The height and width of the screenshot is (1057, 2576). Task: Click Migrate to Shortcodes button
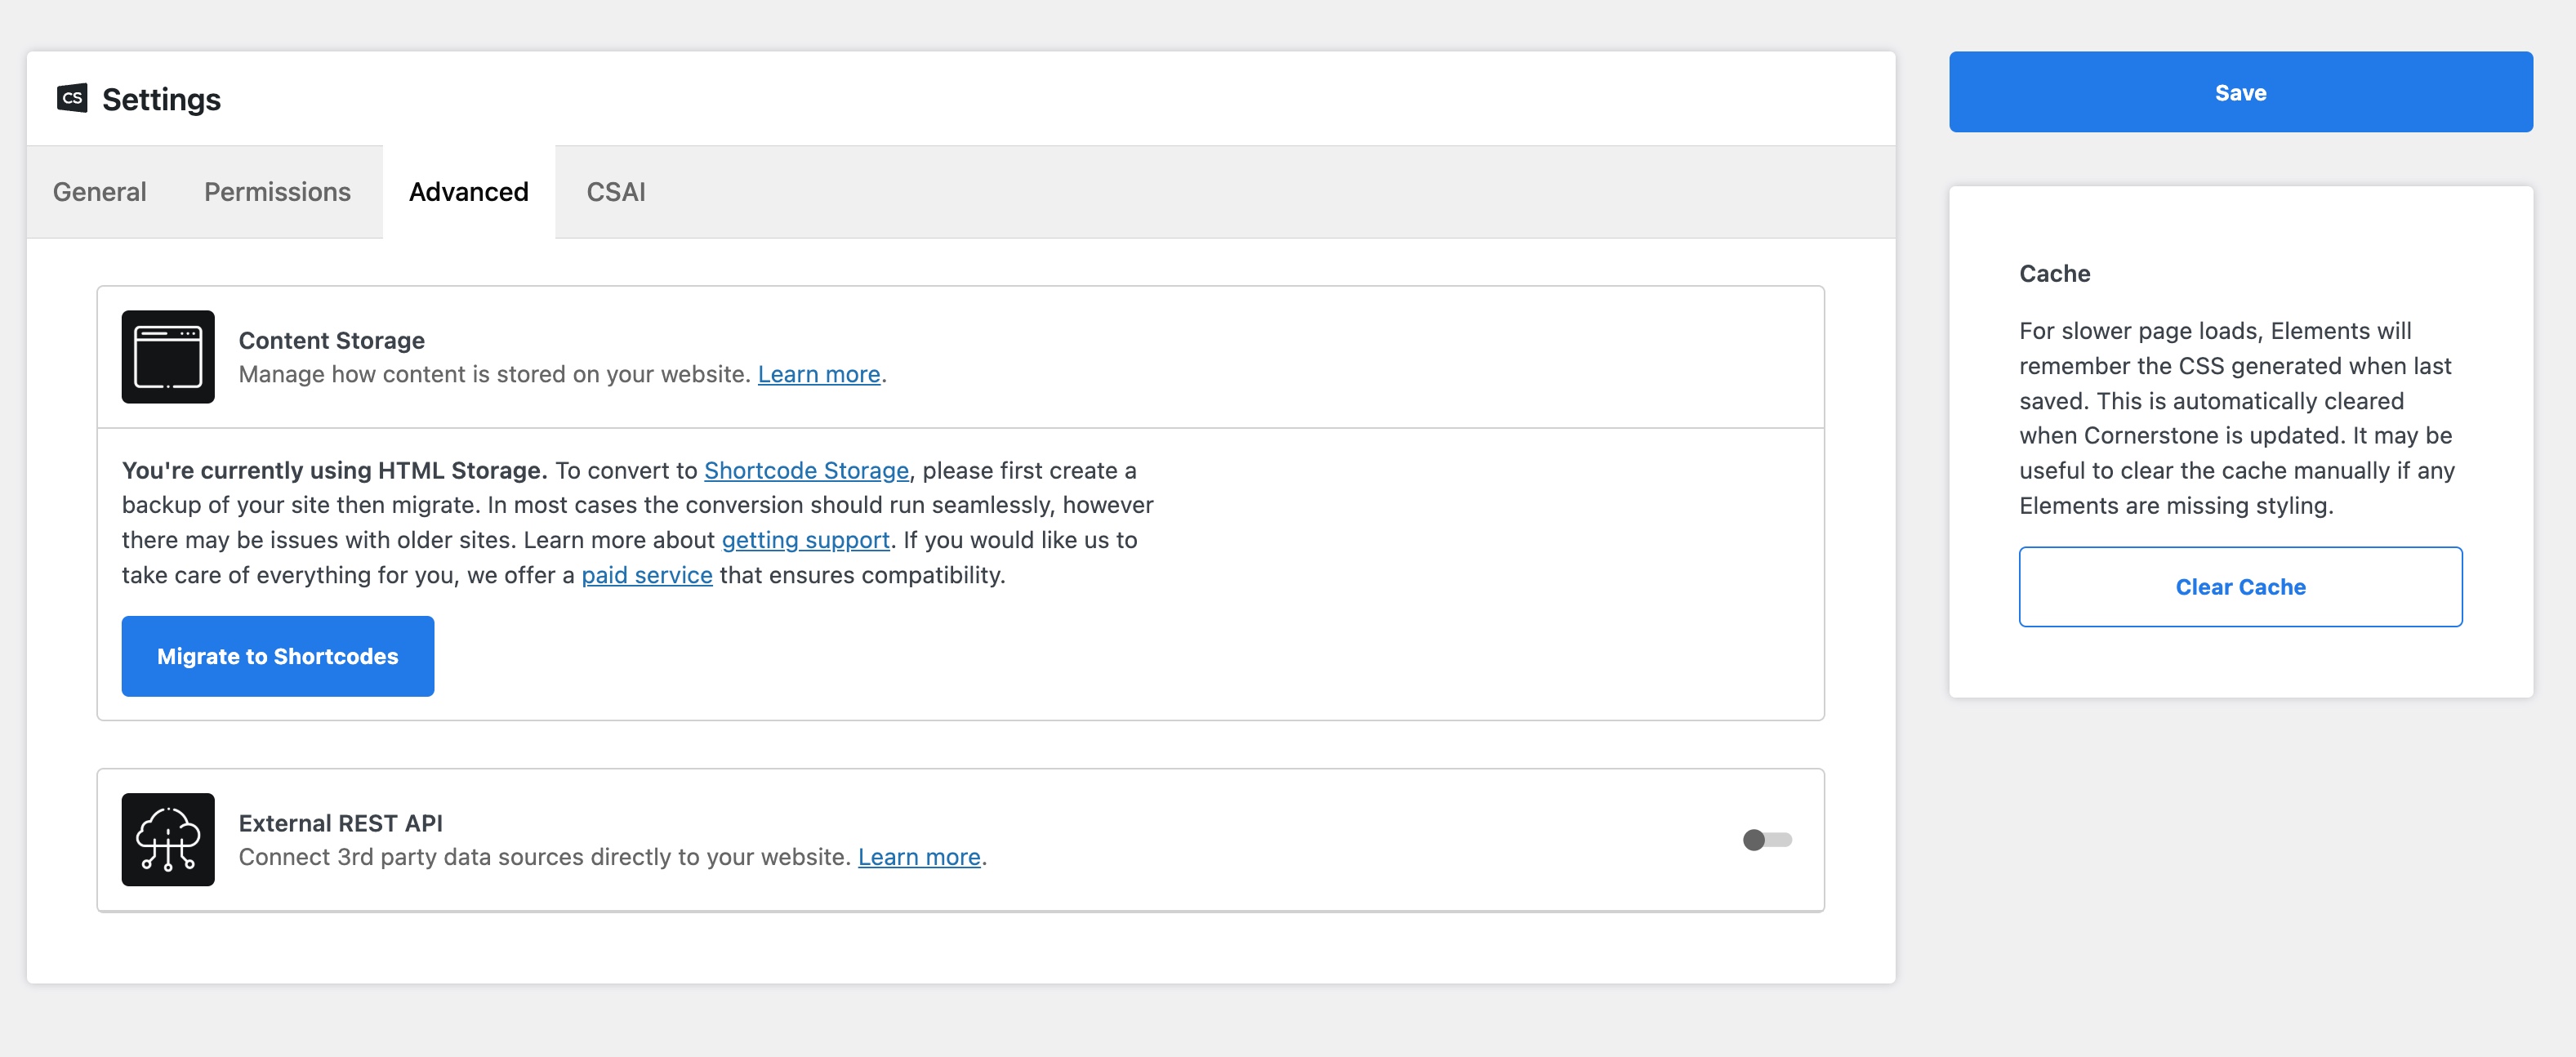tap(278, 656)
